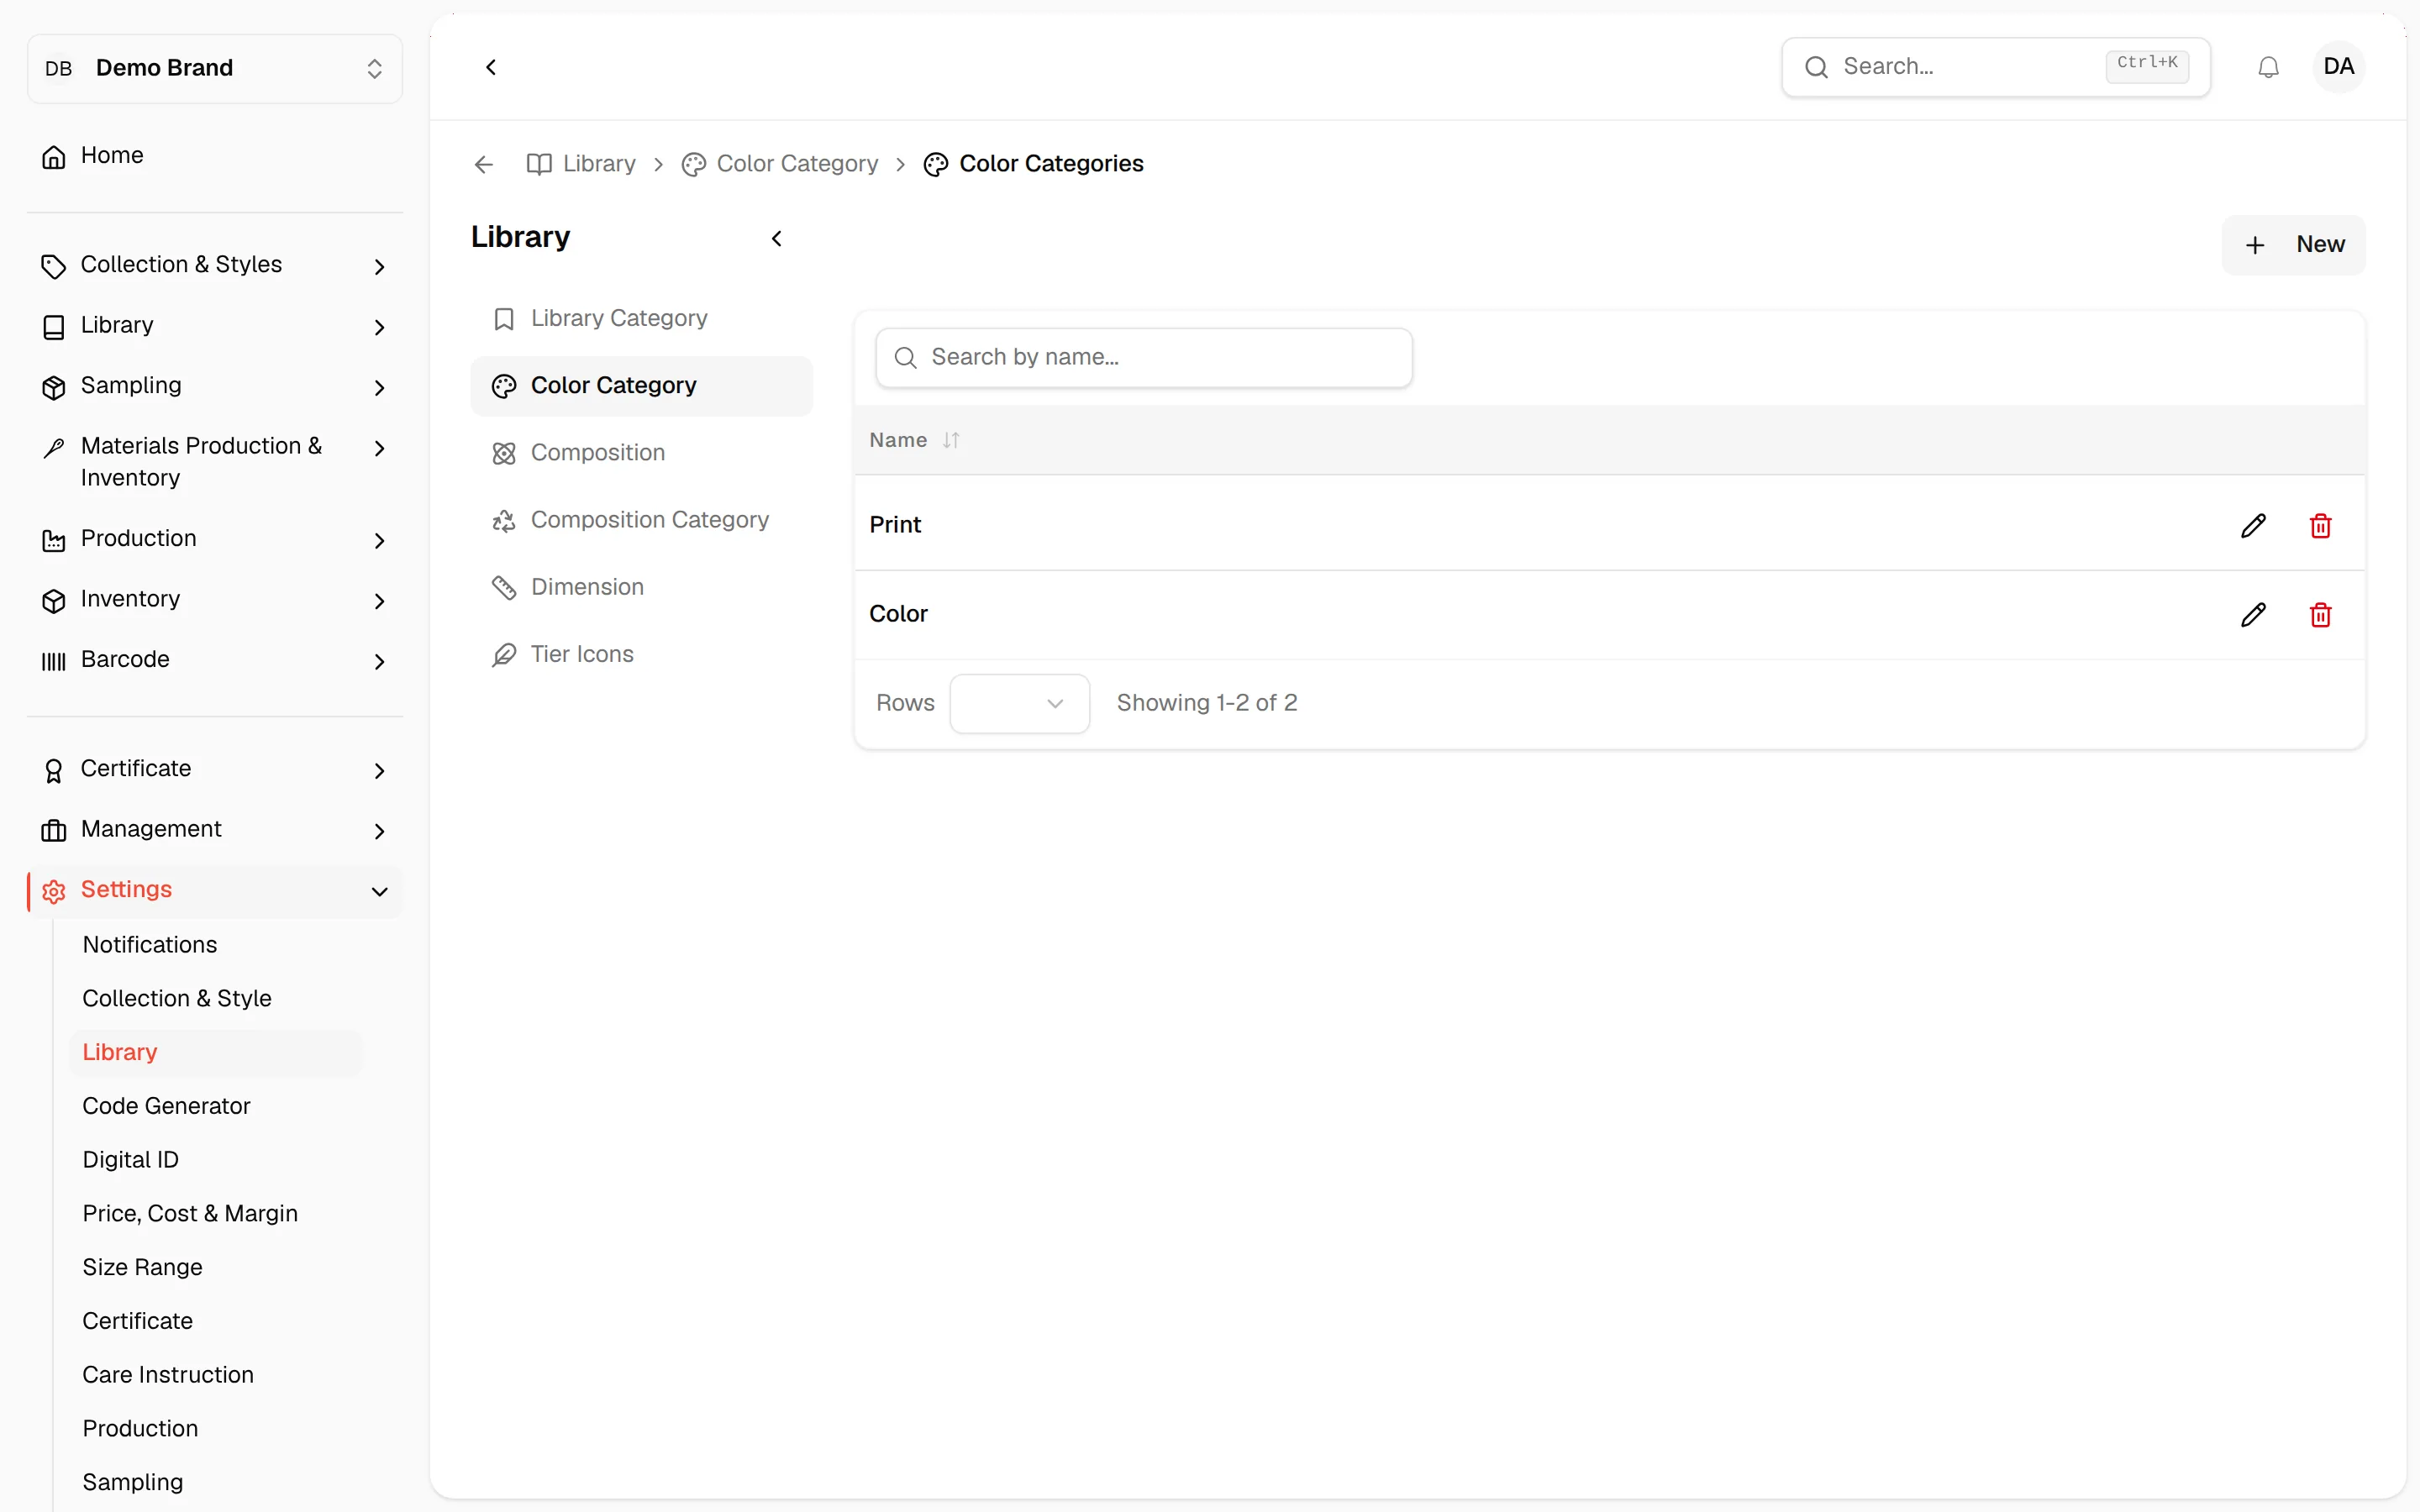
Task: Open the Demo Brand switcher
Action: (215, 68)
